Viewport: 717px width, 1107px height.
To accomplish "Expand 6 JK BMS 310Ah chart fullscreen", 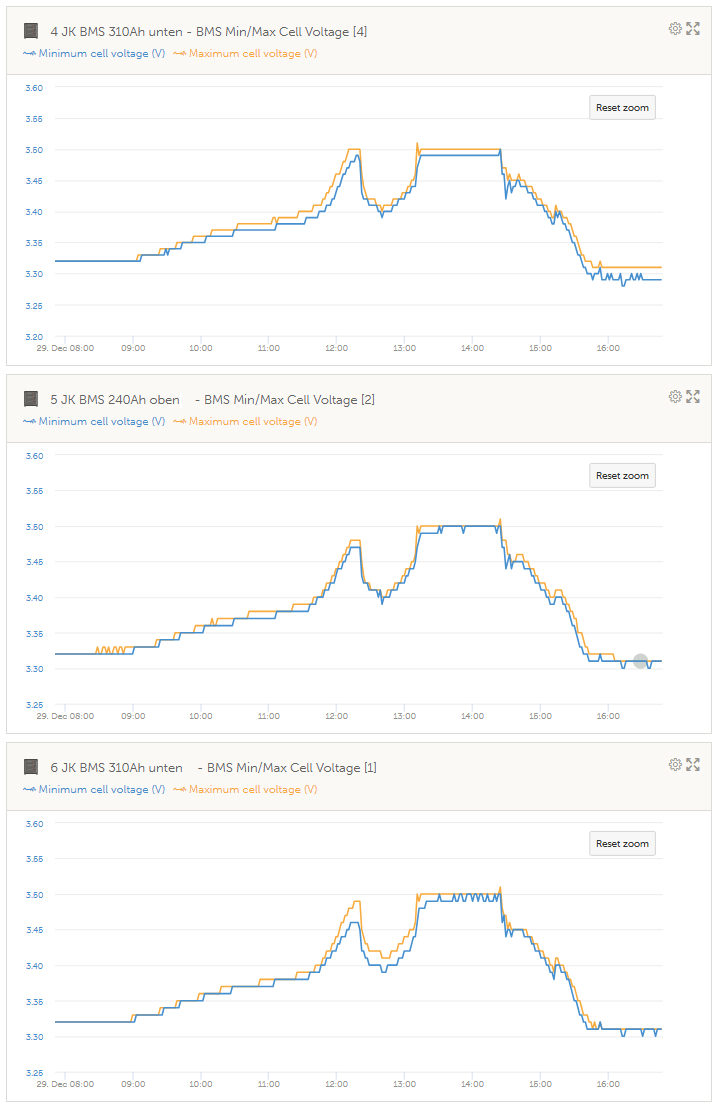I will (692, 765).
